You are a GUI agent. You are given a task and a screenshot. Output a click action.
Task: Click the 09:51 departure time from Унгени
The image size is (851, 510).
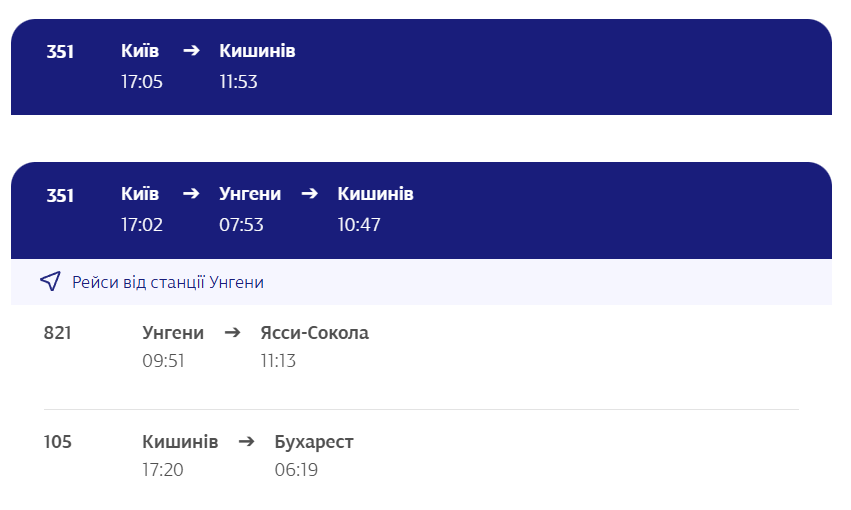164,361
